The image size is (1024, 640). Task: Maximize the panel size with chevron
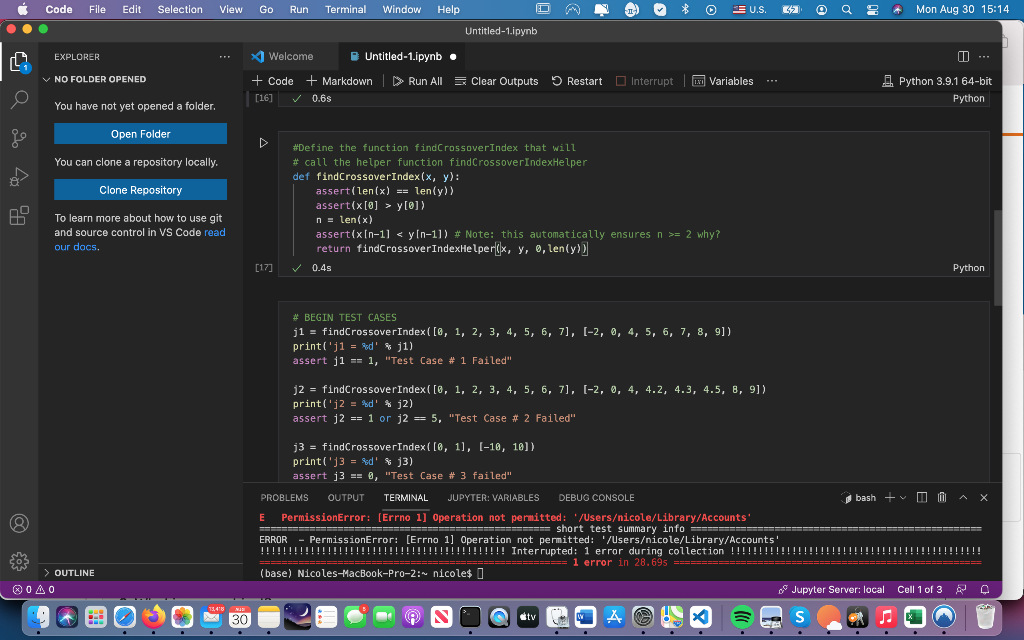point(963,497)
